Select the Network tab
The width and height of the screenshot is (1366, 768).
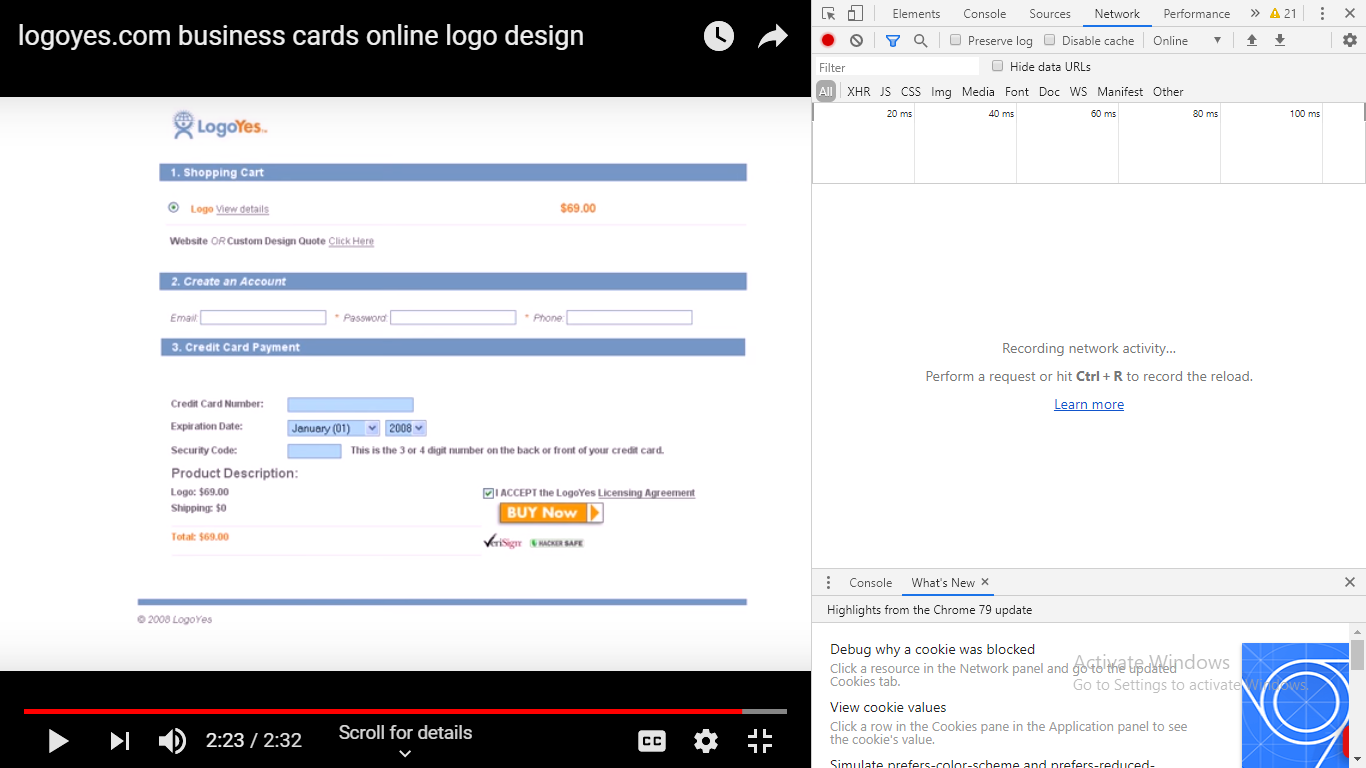[1117, 14]
